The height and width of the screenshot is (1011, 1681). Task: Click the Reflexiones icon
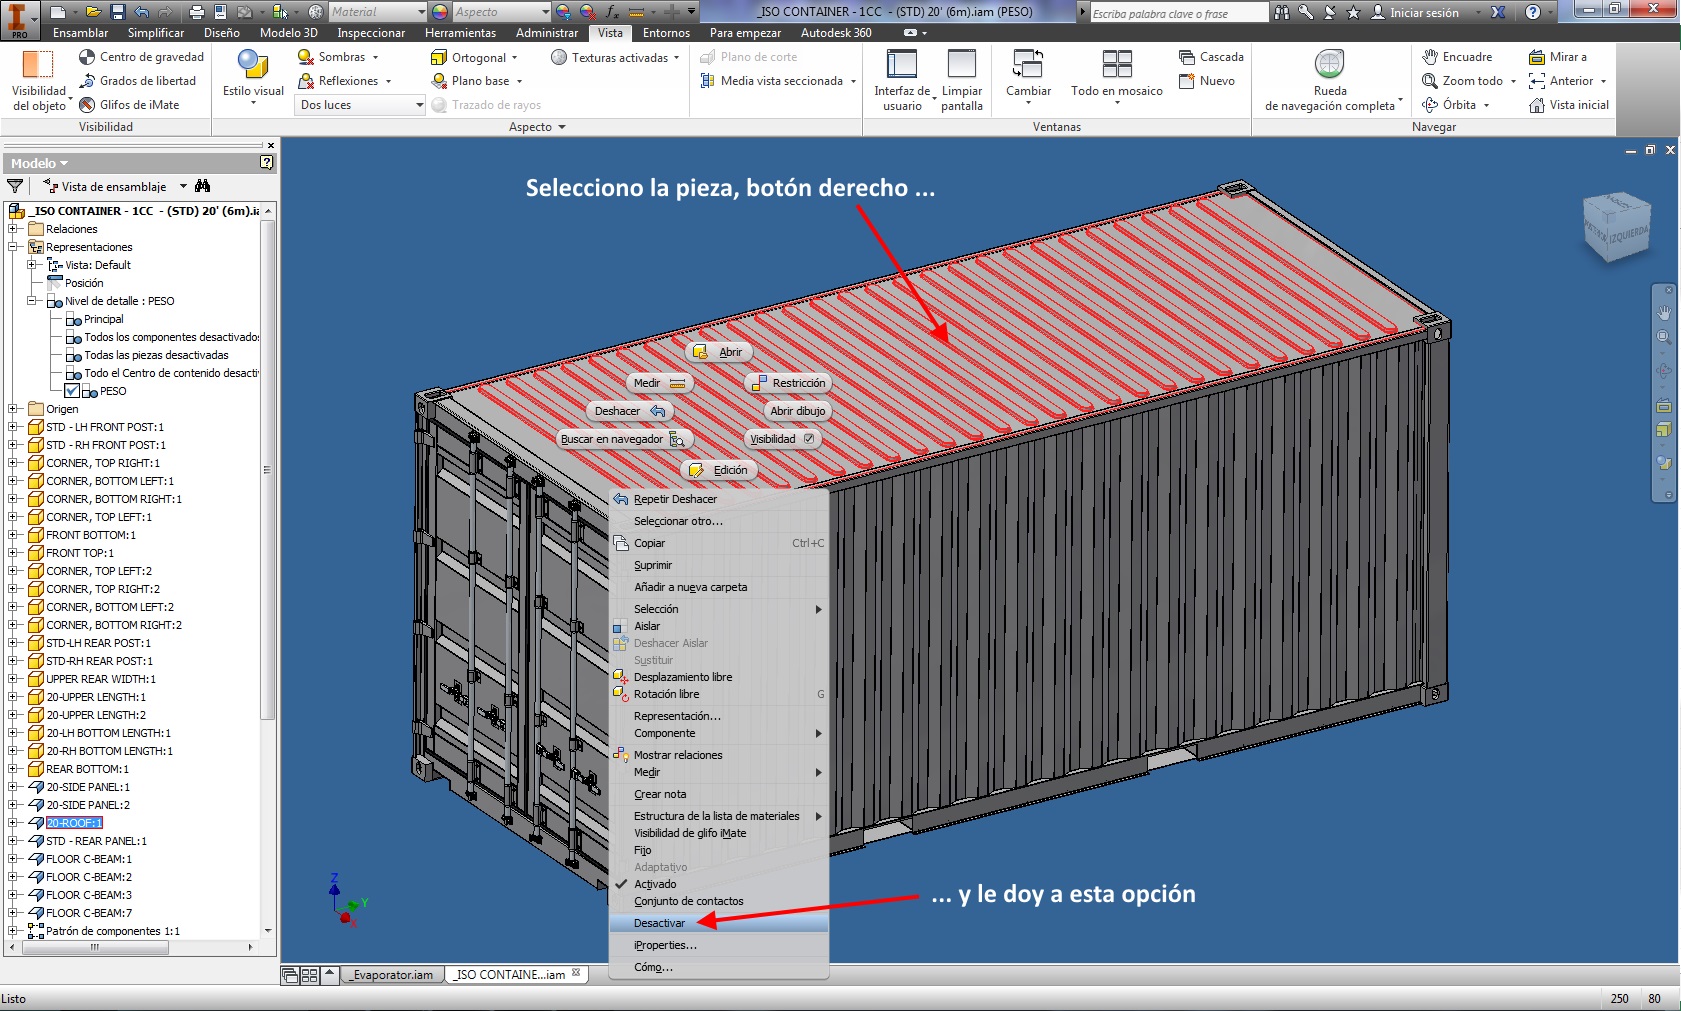306,81
